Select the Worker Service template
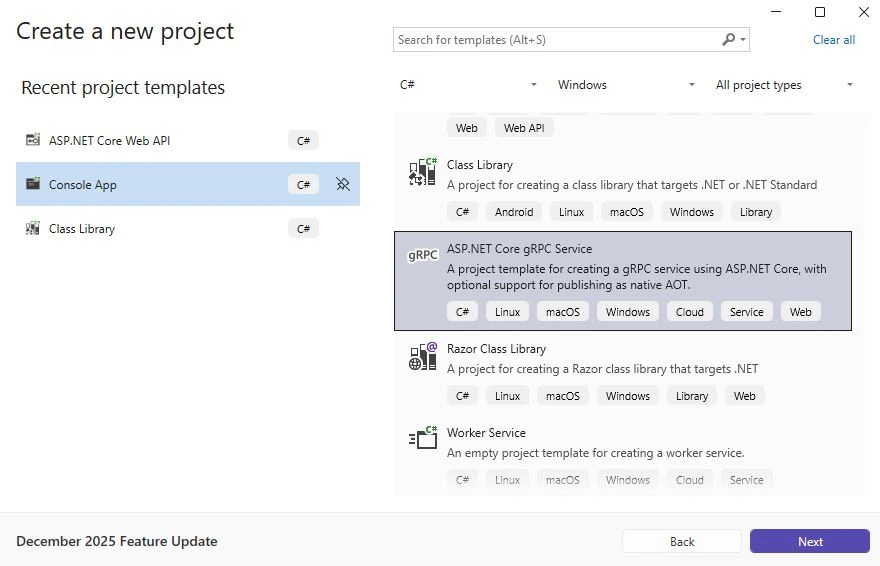The image size is (880, 566). (x=623, y=457)
